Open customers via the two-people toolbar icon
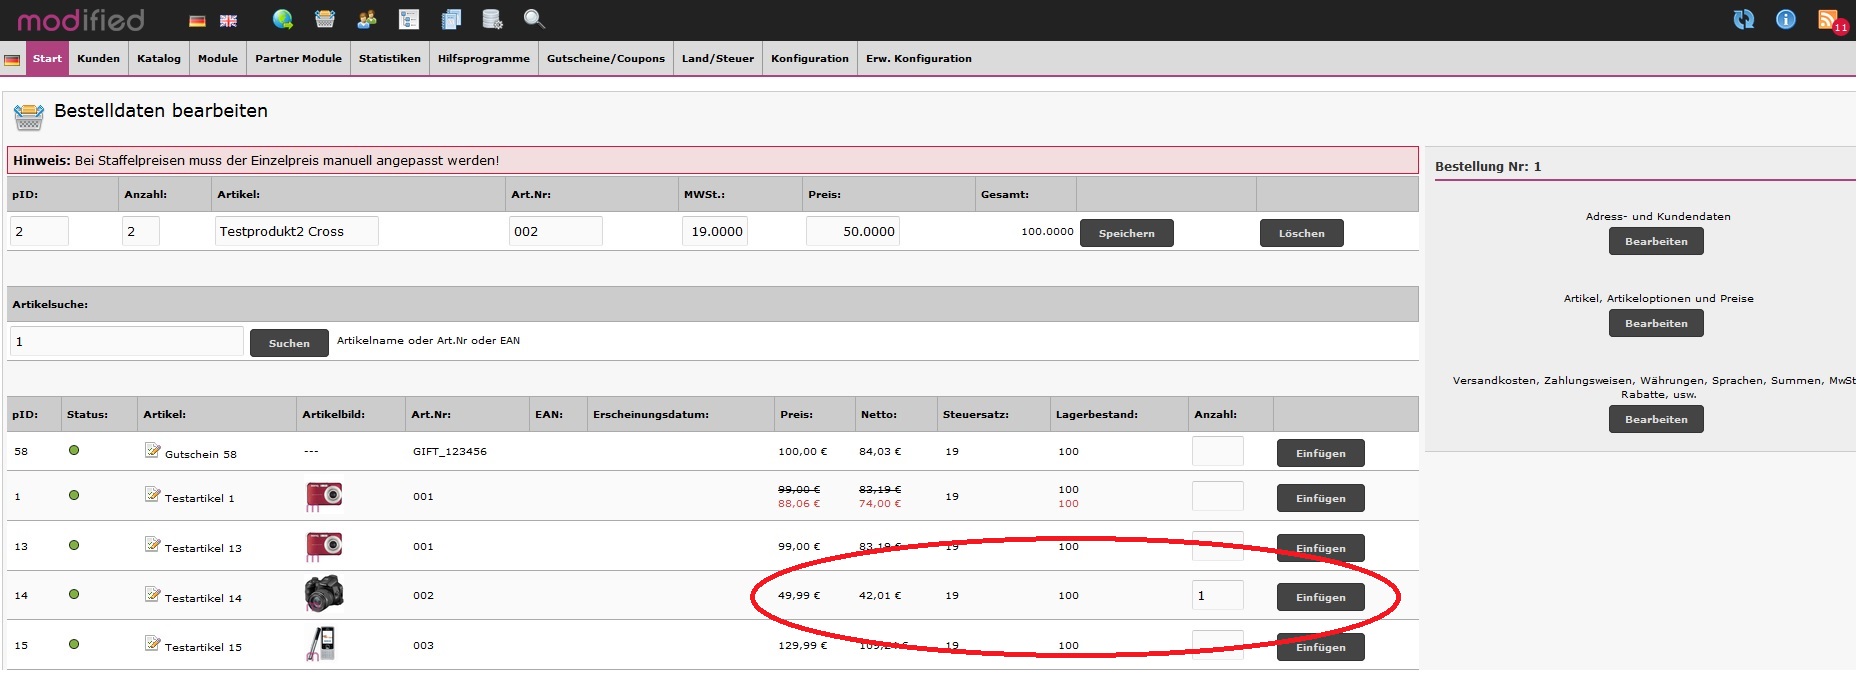This screenshot has height=688, width=1861. coord(367,19)
